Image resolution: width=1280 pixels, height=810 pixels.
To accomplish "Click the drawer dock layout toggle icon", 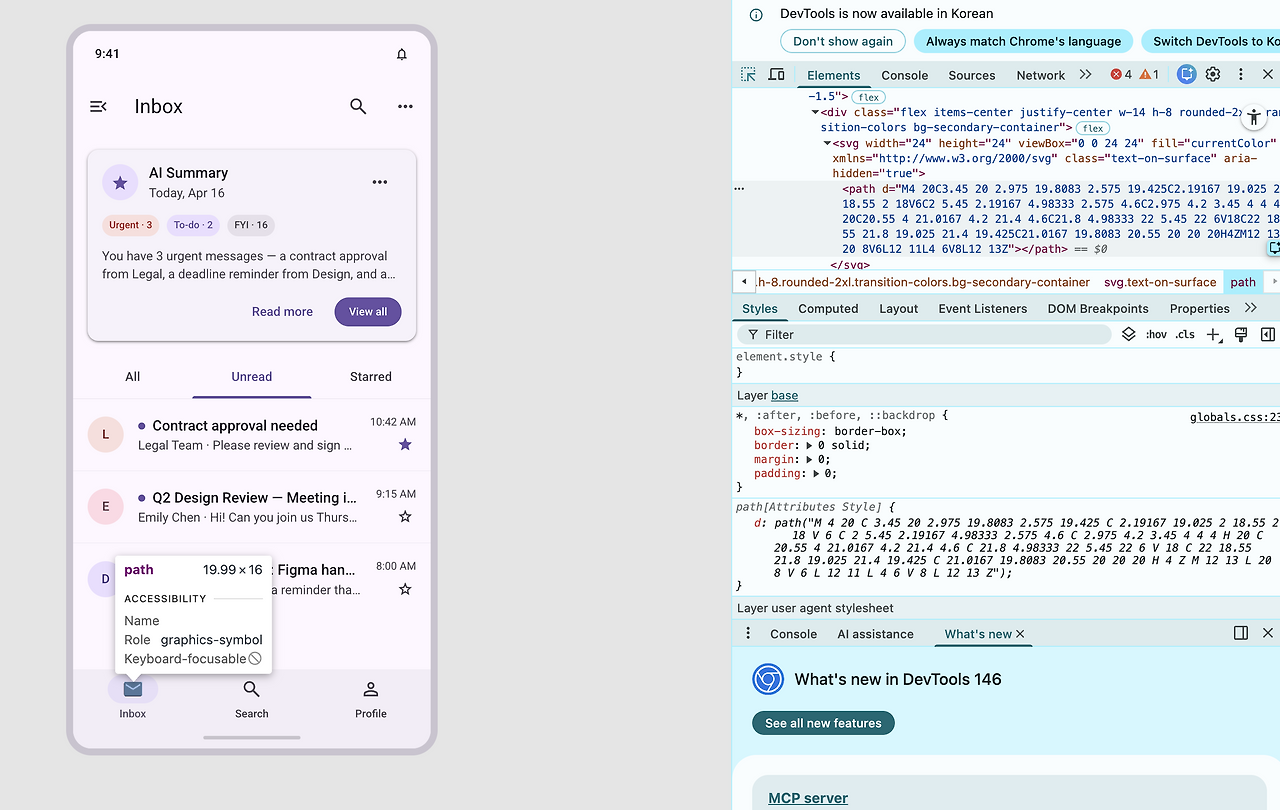I will [x=1241, y=633].
